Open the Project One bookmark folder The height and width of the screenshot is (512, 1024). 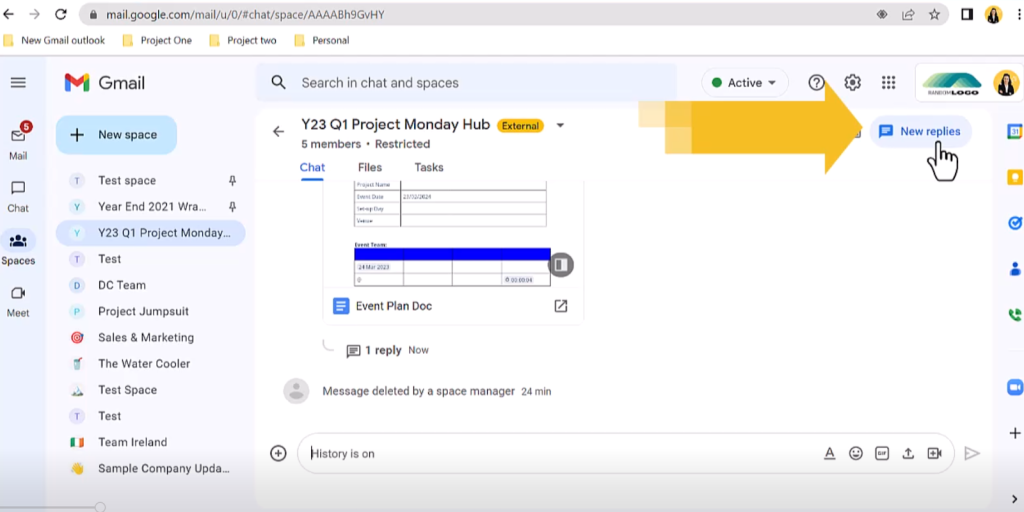(x=157, y=40)
